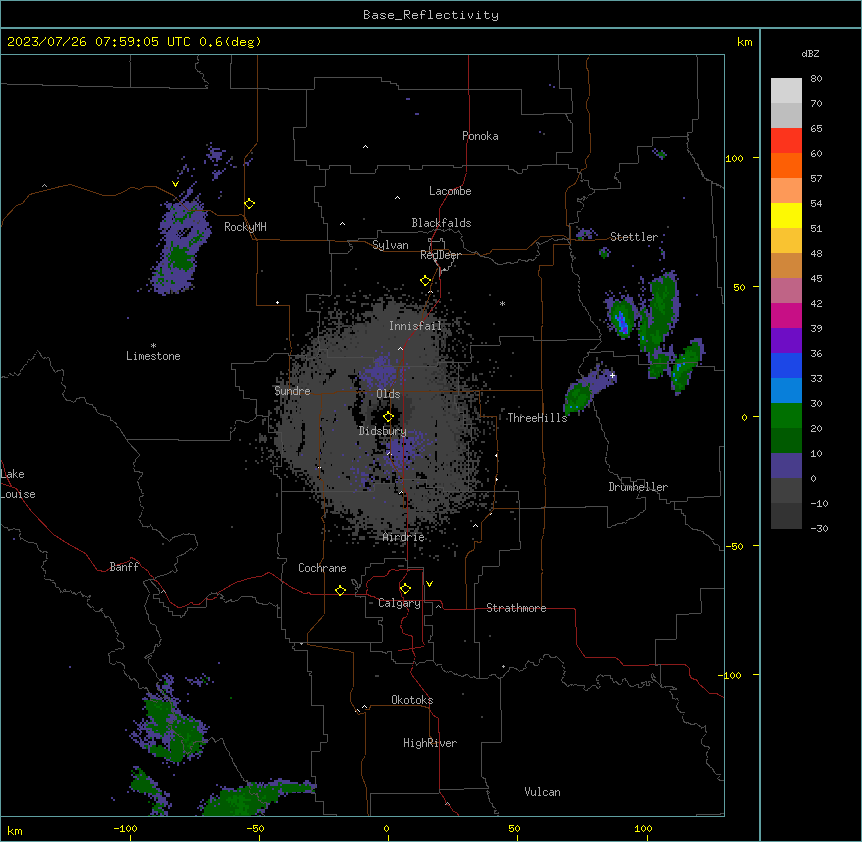Click the yellow marker south of RedDeer
Image resolution: width=862 pixels, height=842 pixels.
point(425,281)
